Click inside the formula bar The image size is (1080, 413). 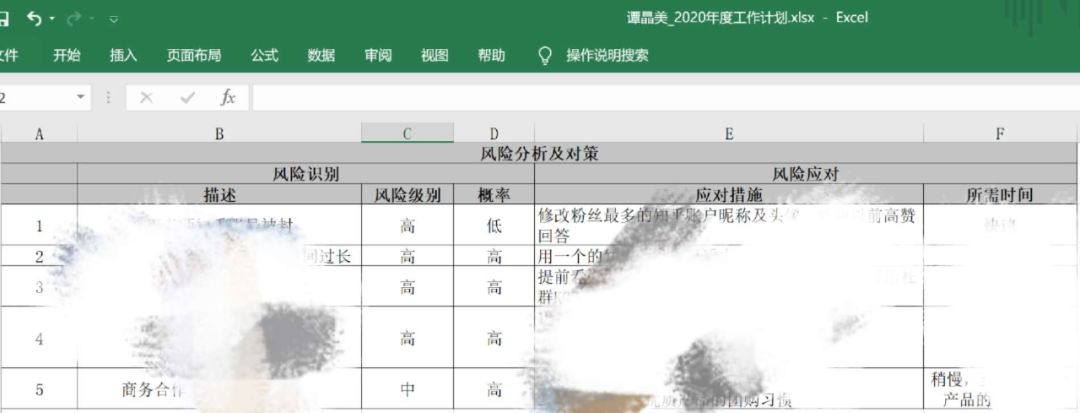tap(665, 98)
